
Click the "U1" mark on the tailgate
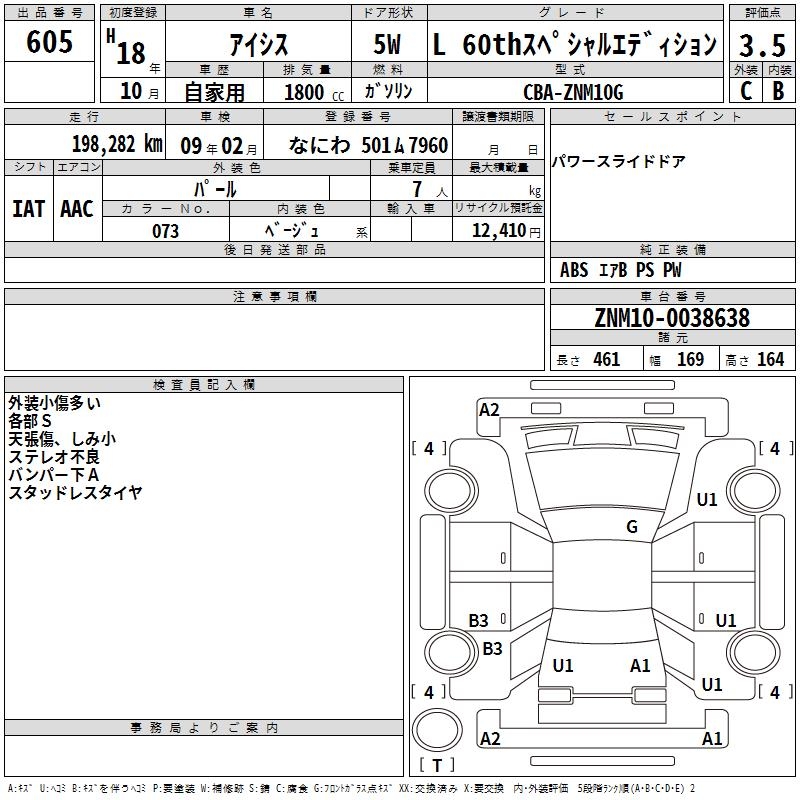(x=563, y=666)
